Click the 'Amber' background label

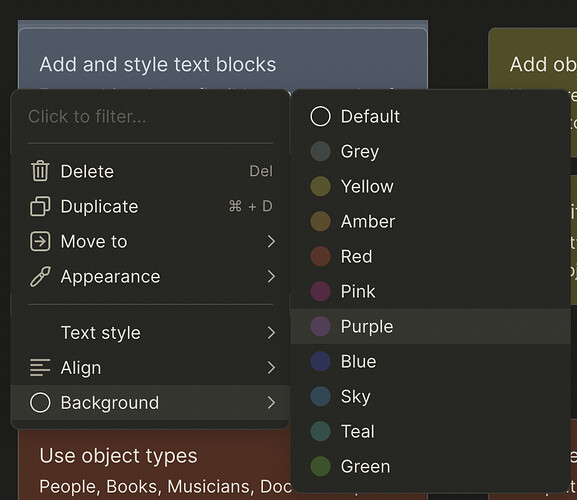tap(368, 221)
